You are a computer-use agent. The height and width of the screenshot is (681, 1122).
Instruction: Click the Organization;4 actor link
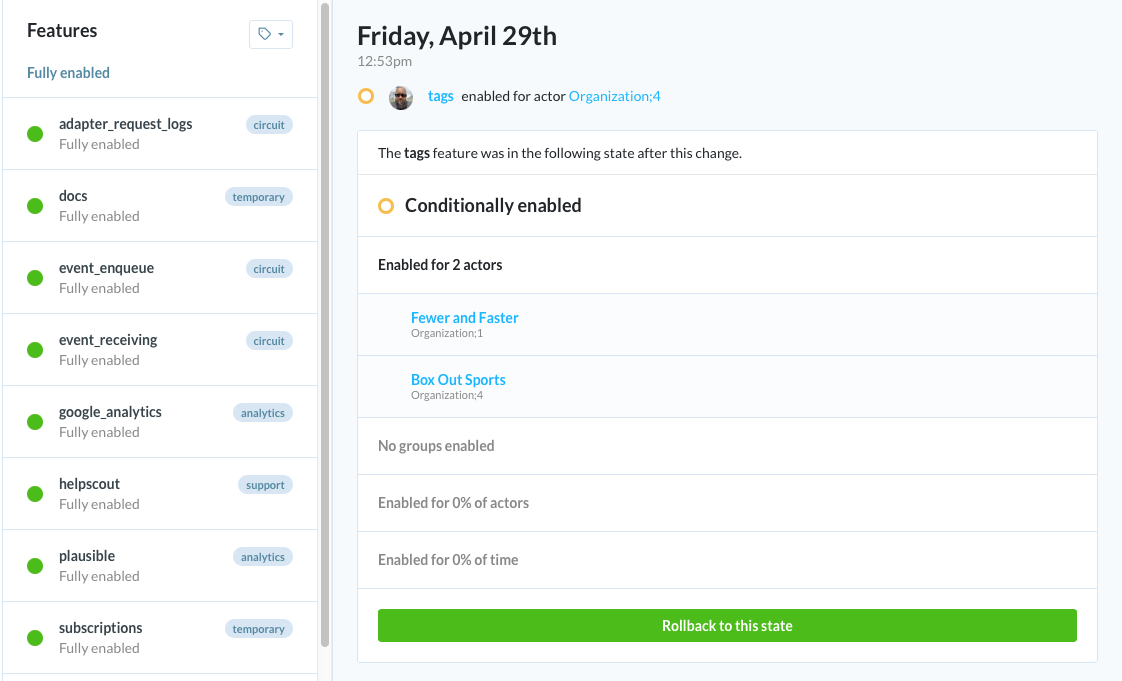pyautogui.click(x=614, y=96)
